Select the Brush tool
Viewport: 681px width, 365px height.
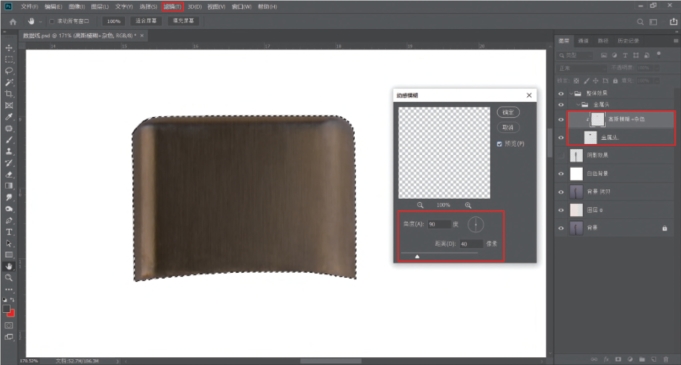coord(9,140)
